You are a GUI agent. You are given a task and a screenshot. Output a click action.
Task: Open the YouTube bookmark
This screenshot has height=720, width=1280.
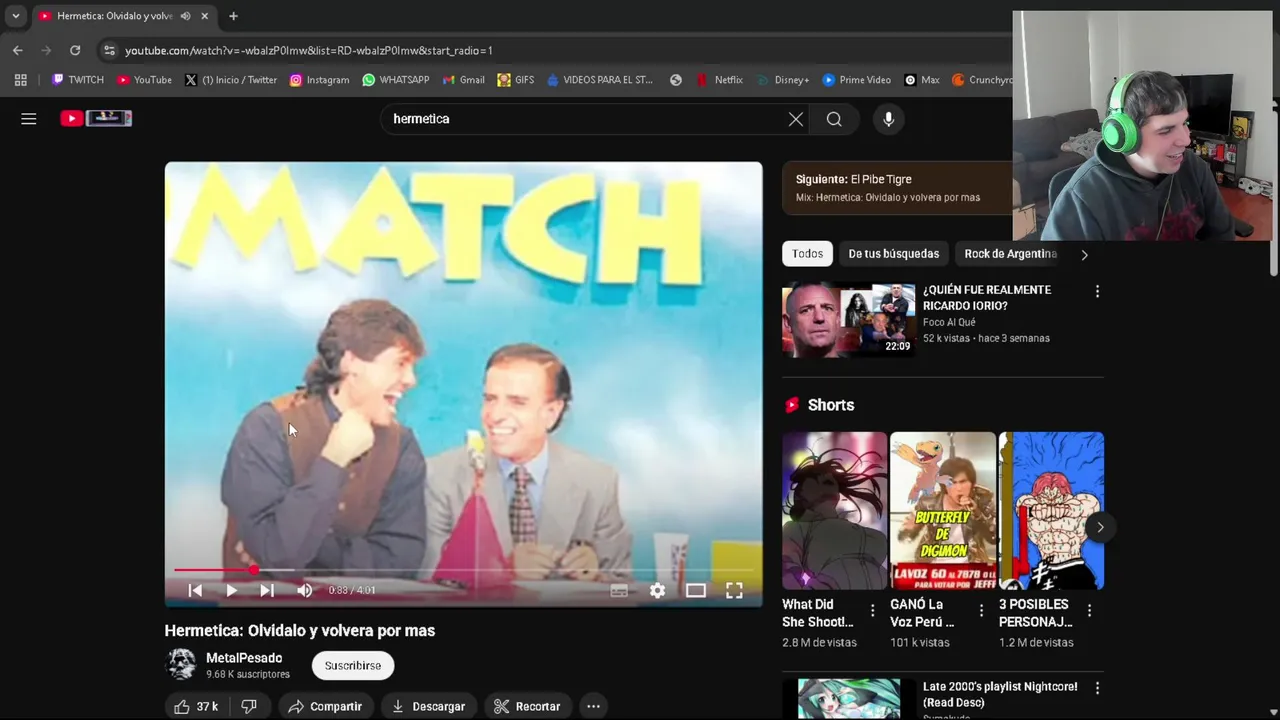144,80
